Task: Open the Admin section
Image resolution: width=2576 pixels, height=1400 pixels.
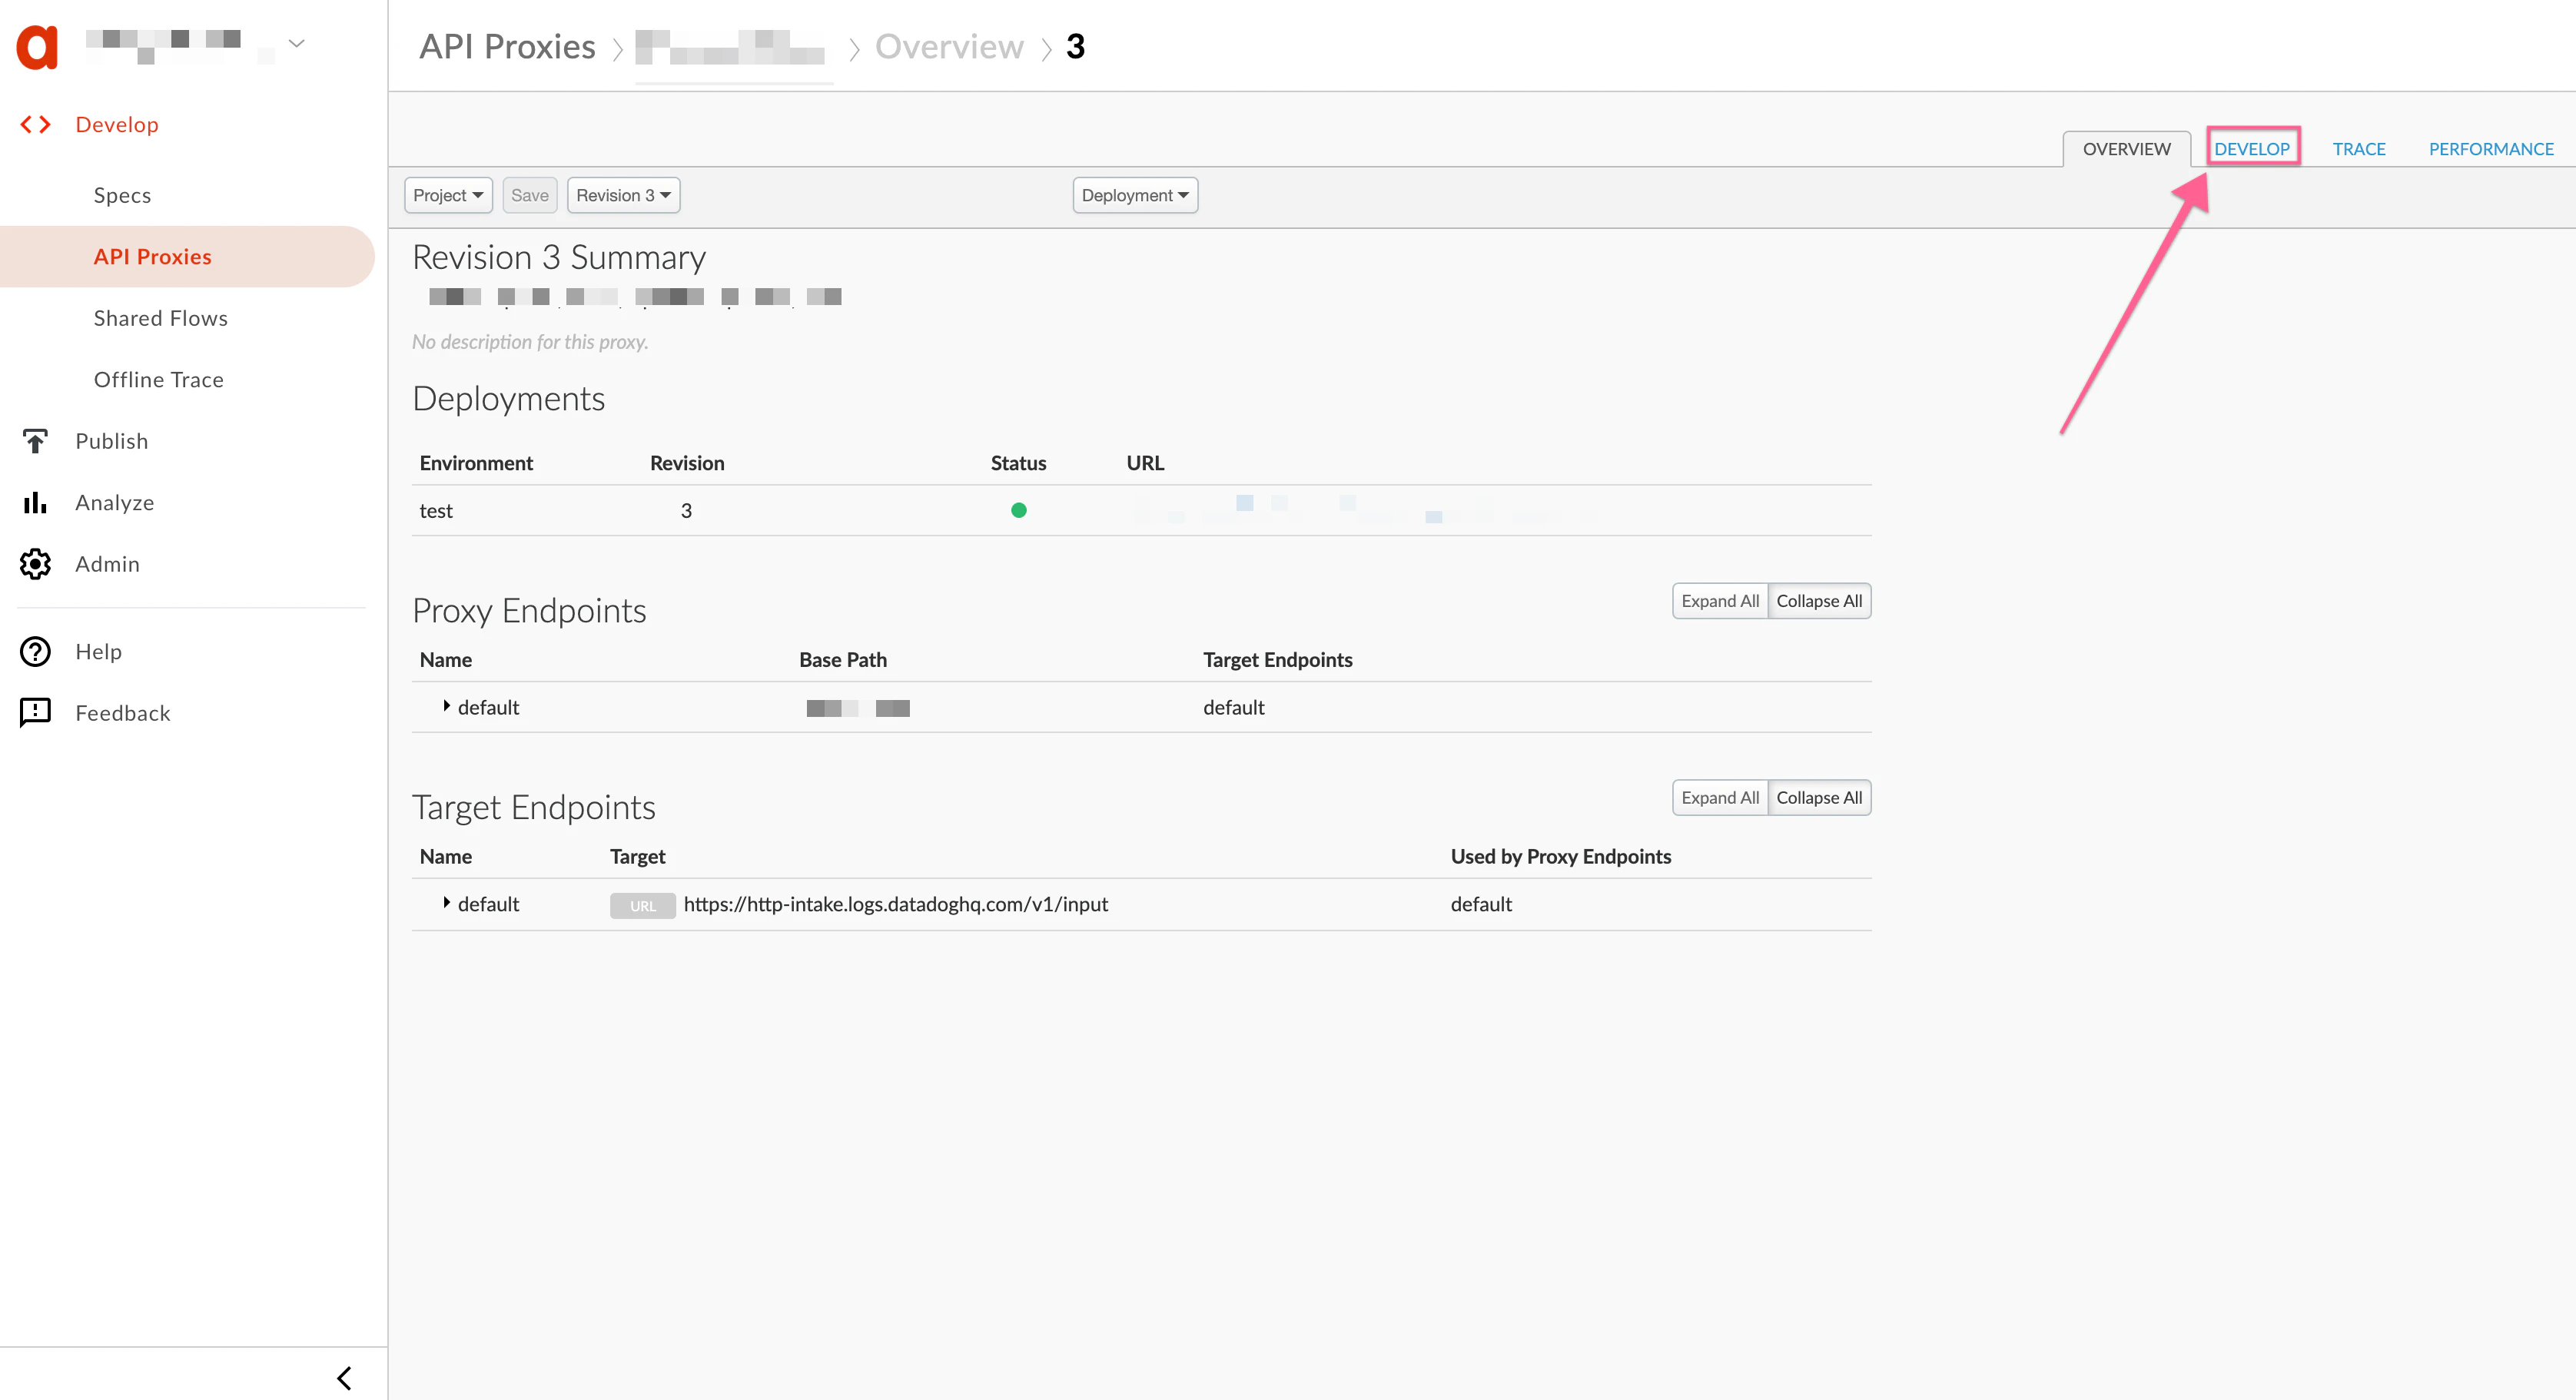Action: pyautogui.click(x=108, y=563)
